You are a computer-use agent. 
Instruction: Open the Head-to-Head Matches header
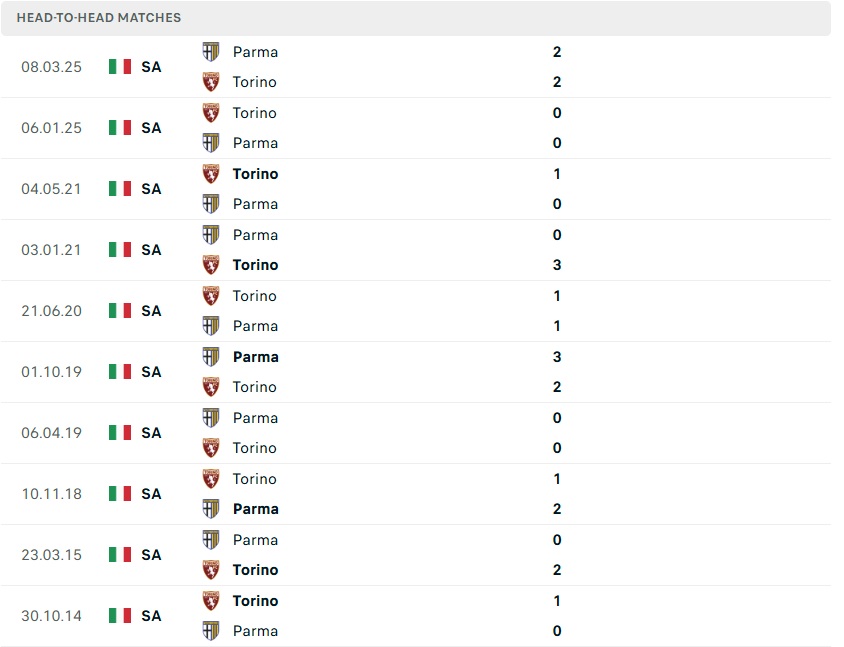click(x=99, y=18)
